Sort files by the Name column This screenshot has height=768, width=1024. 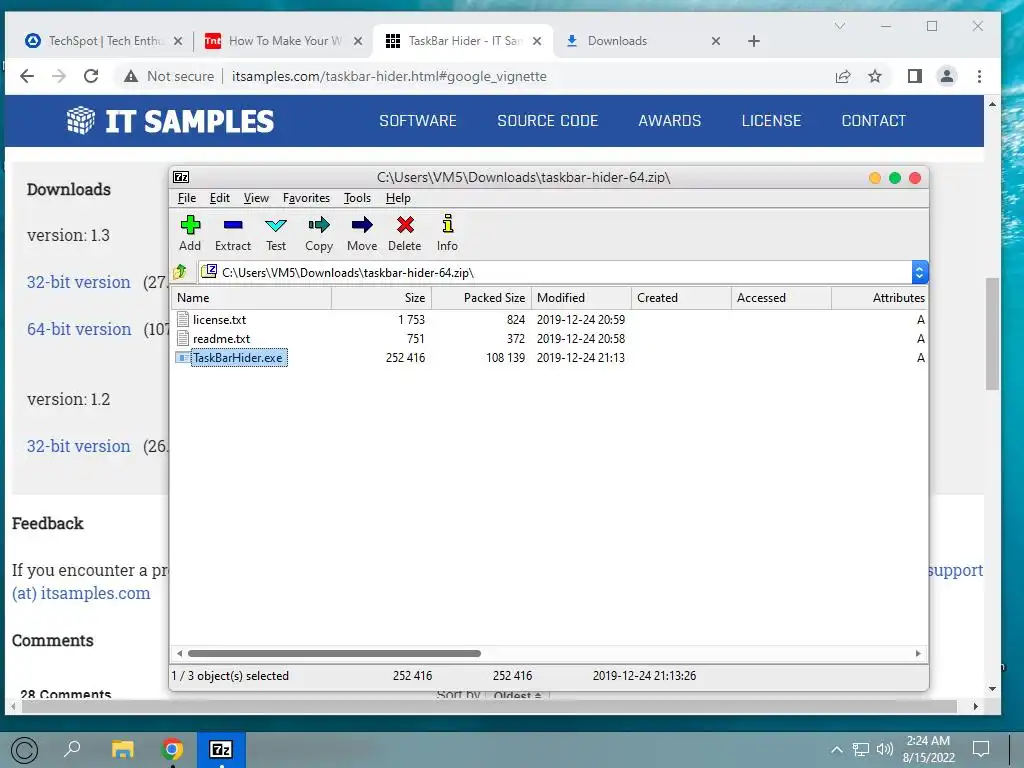coord(251,298)
